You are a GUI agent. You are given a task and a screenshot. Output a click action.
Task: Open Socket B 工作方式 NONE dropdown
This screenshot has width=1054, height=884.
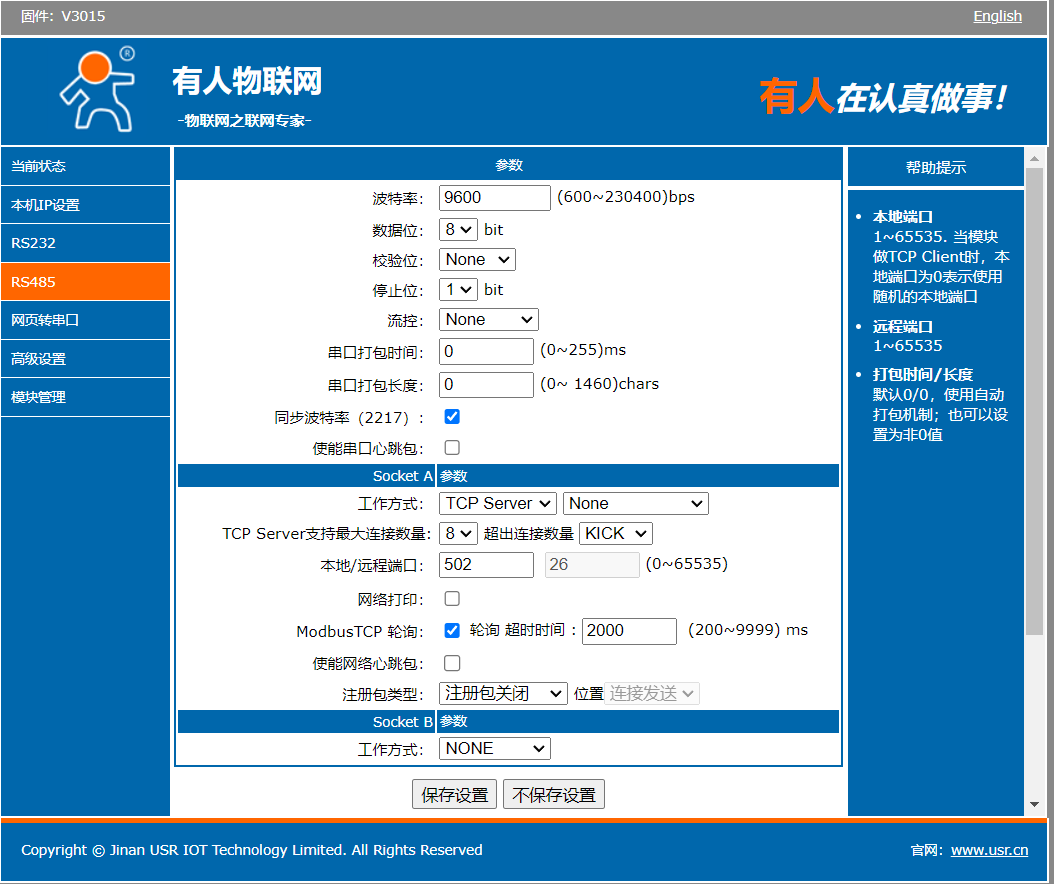pos(494,749)
